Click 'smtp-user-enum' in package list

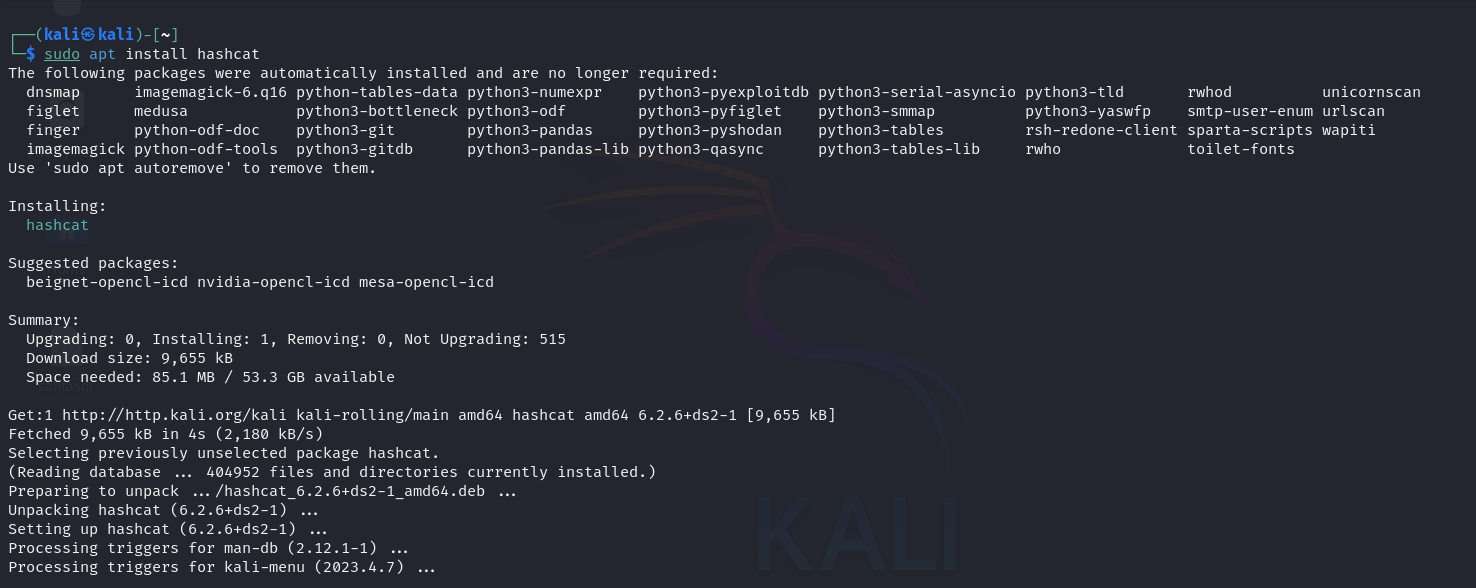coord(1250,111)
